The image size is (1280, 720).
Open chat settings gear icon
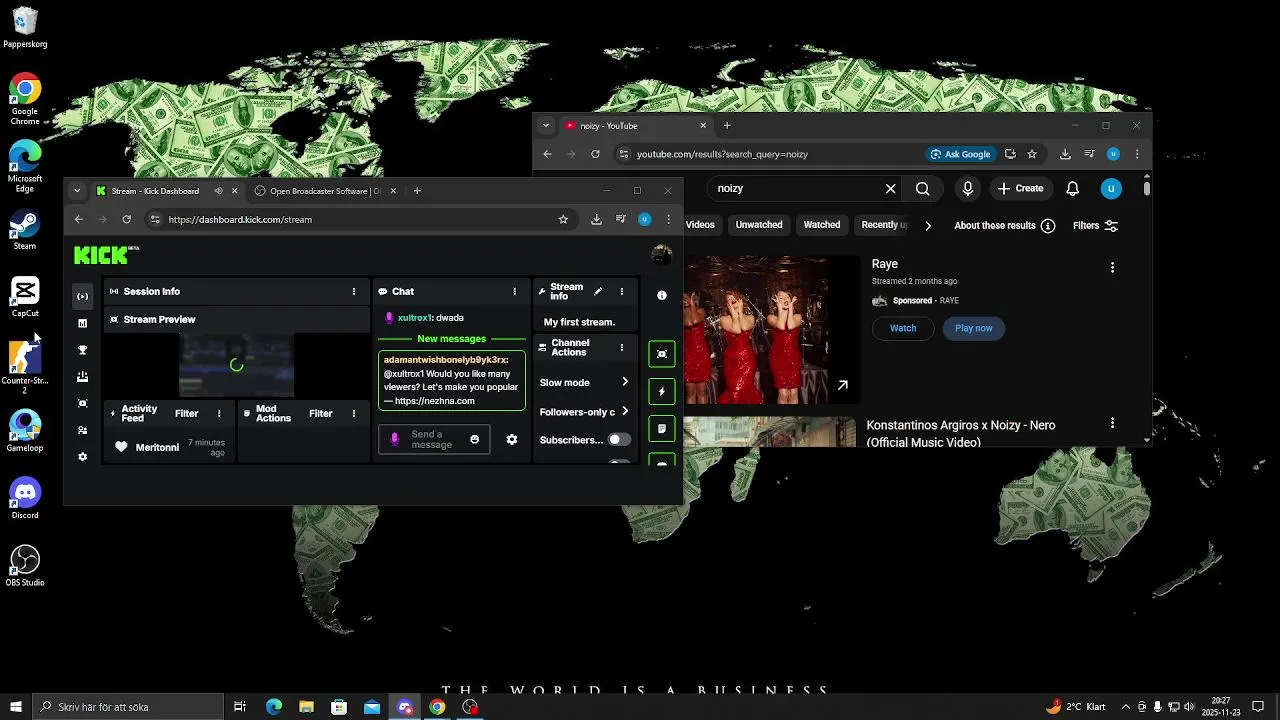(512, 439)
